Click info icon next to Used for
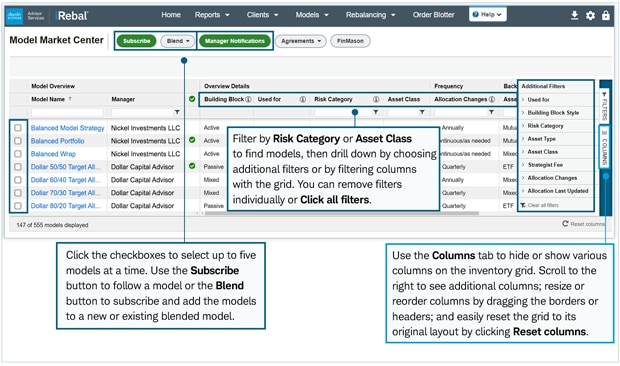 coord(302,99)
